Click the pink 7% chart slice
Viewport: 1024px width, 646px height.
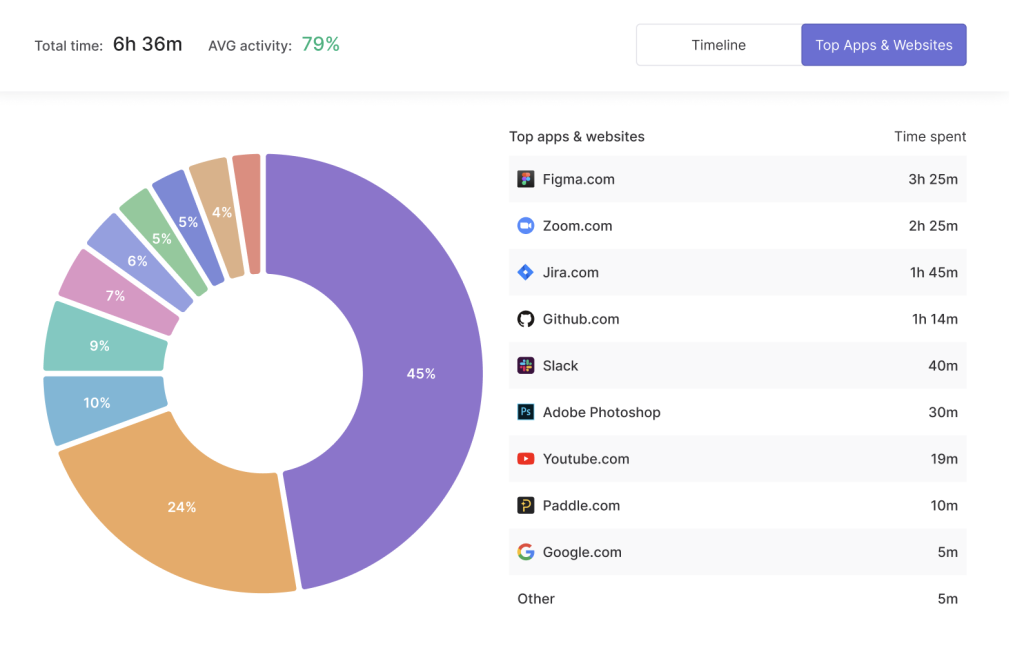coord(116,295)
